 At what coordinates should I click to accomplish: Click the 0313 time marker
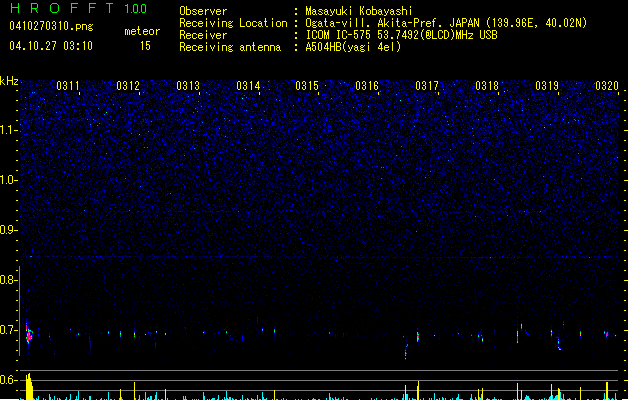coord(188,86)
